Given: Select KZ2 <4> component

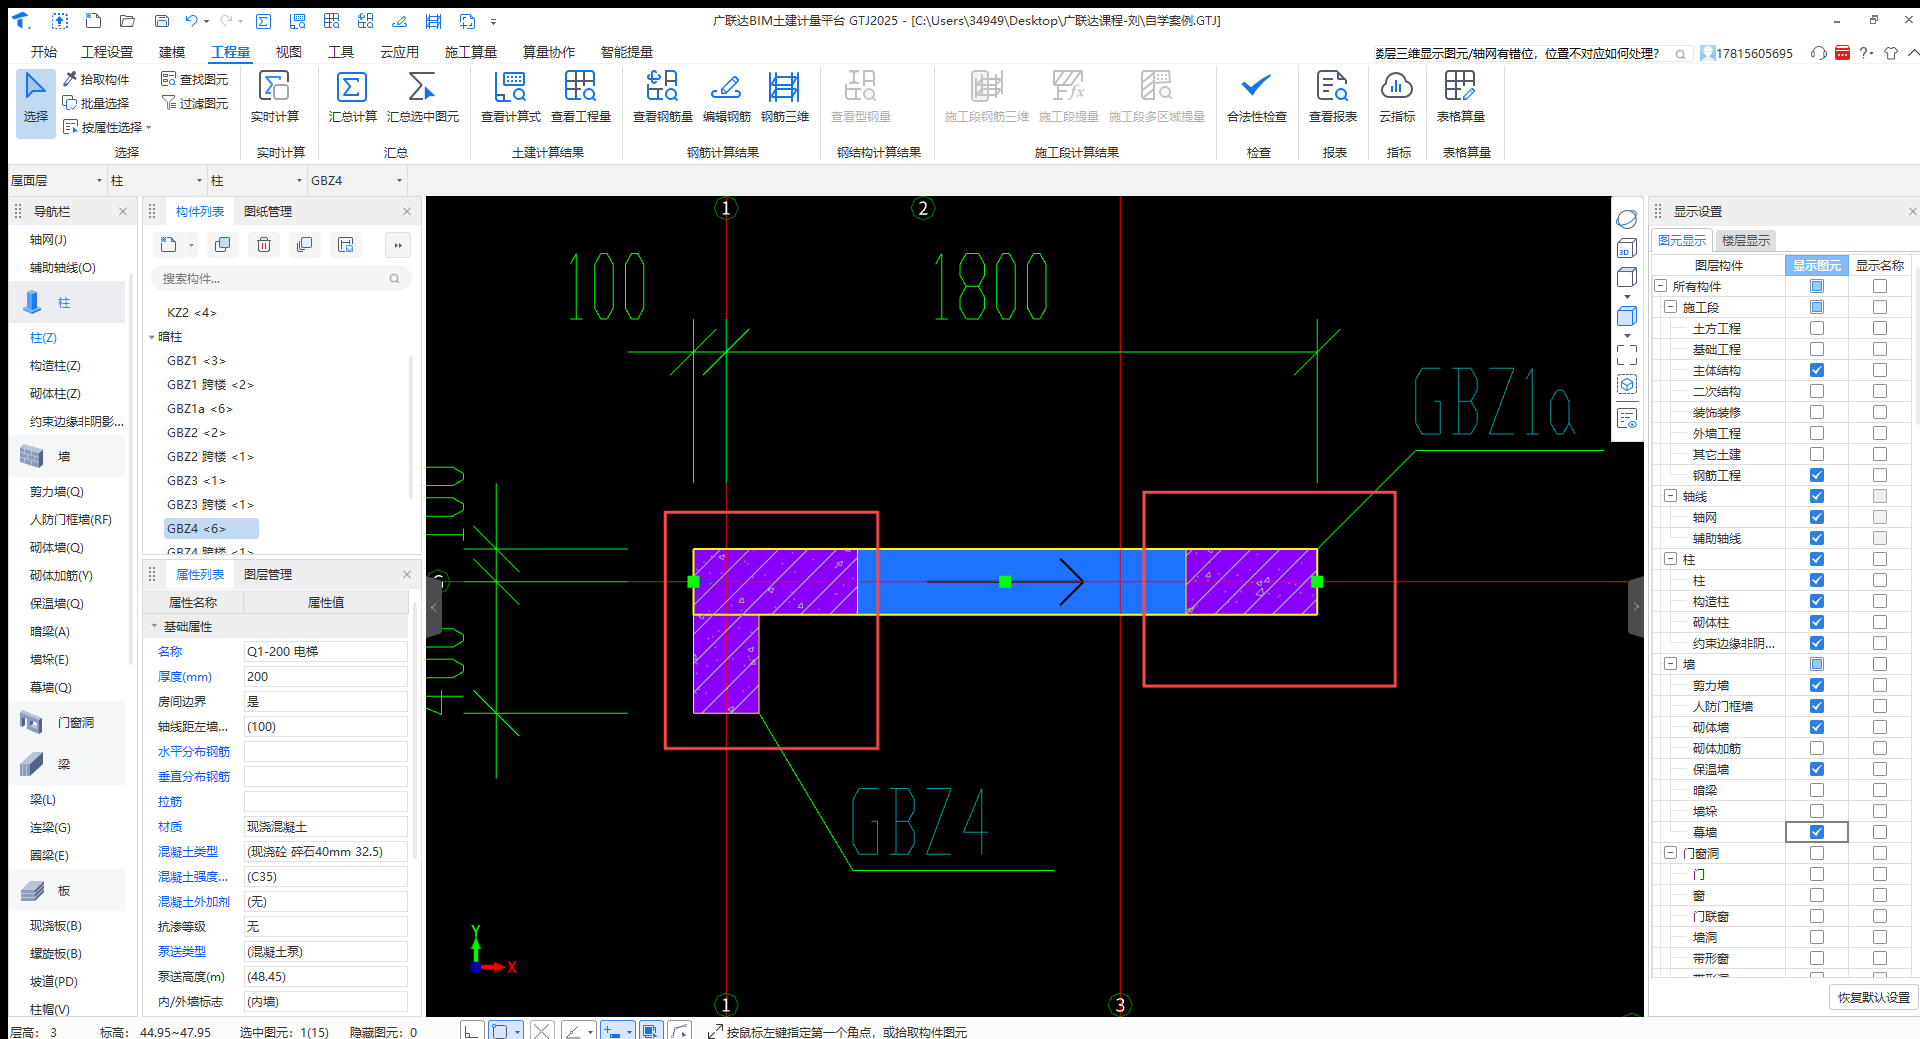Looking at the screenshot, I should pos(191,313).
